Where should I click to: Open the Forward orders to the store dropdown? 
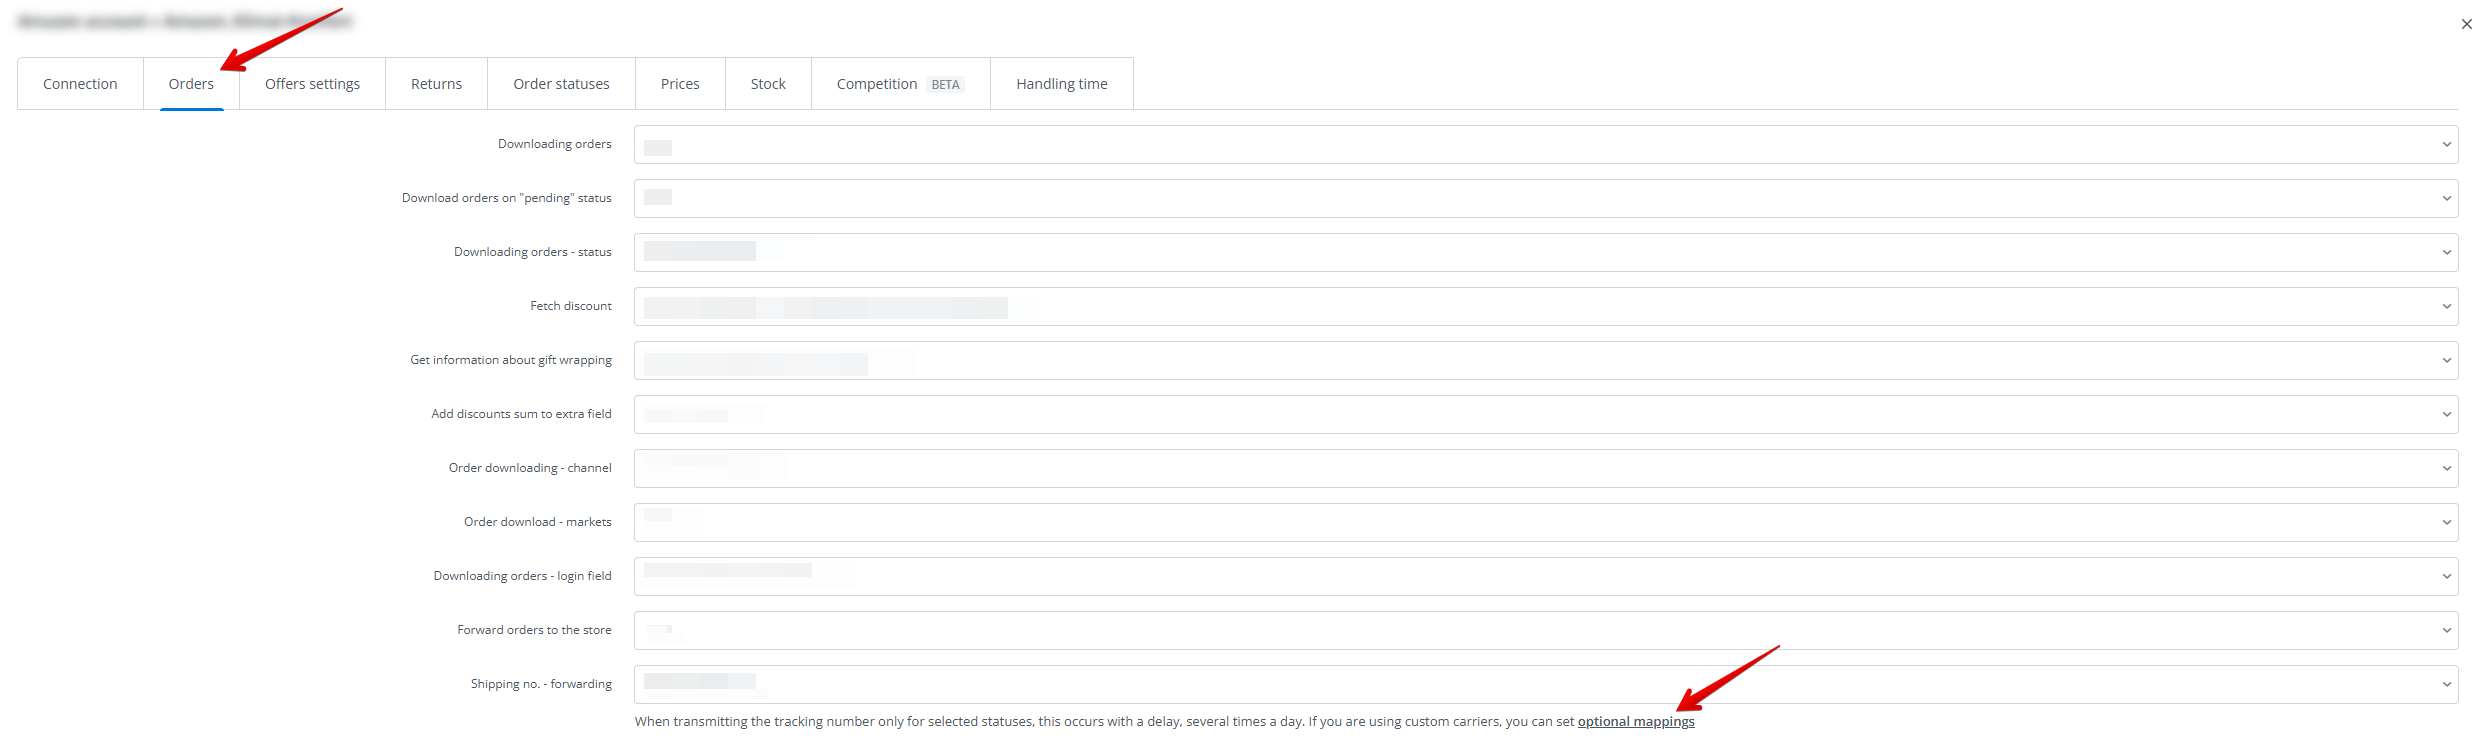click(x=1545, y=631)
